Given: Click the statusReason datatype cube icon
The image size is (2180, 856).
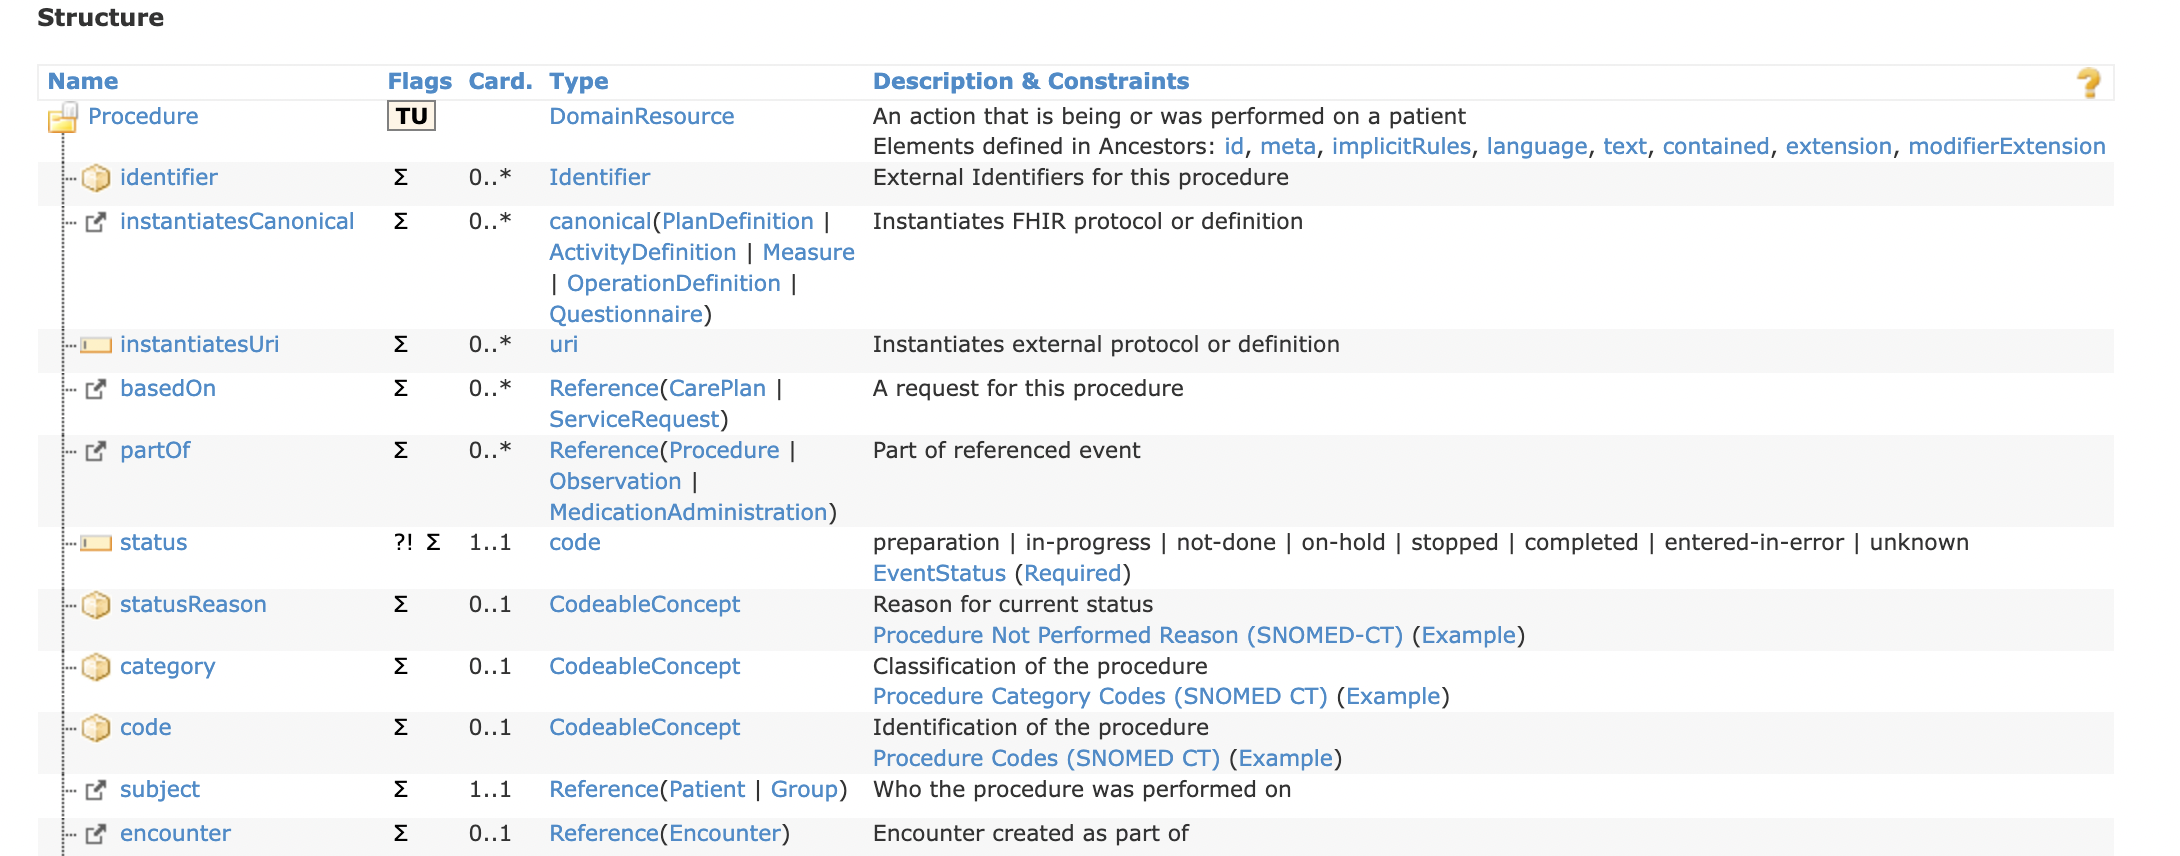Looking at the screenshot, I should [x=96, y=605].
